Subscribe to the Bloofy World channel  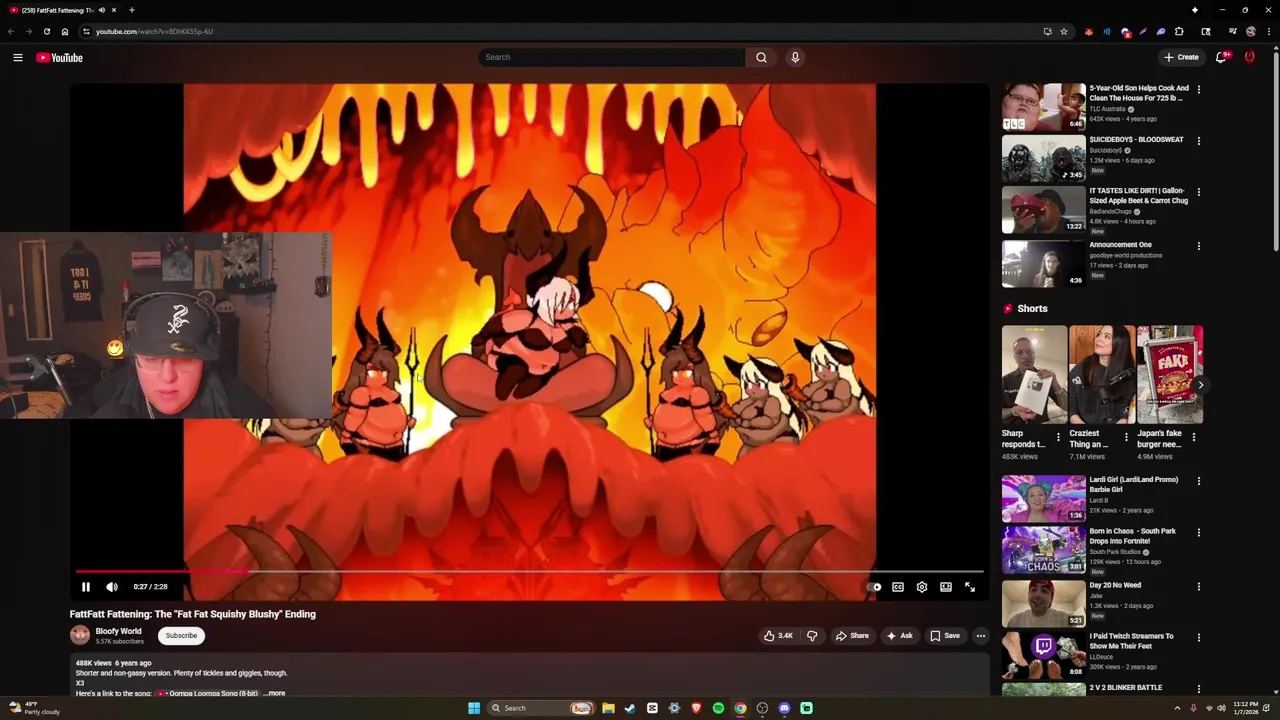181,636
